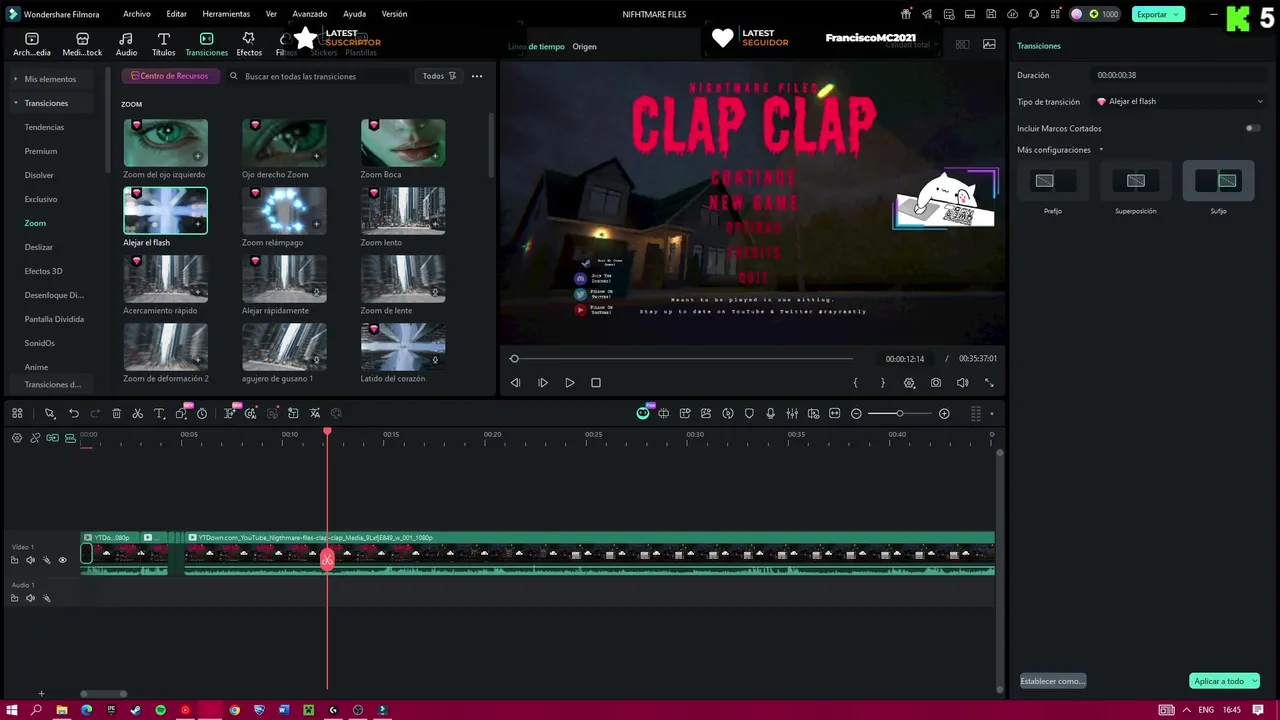
Task: Open the timeline layout grid icon
Action: coord(17,413)
